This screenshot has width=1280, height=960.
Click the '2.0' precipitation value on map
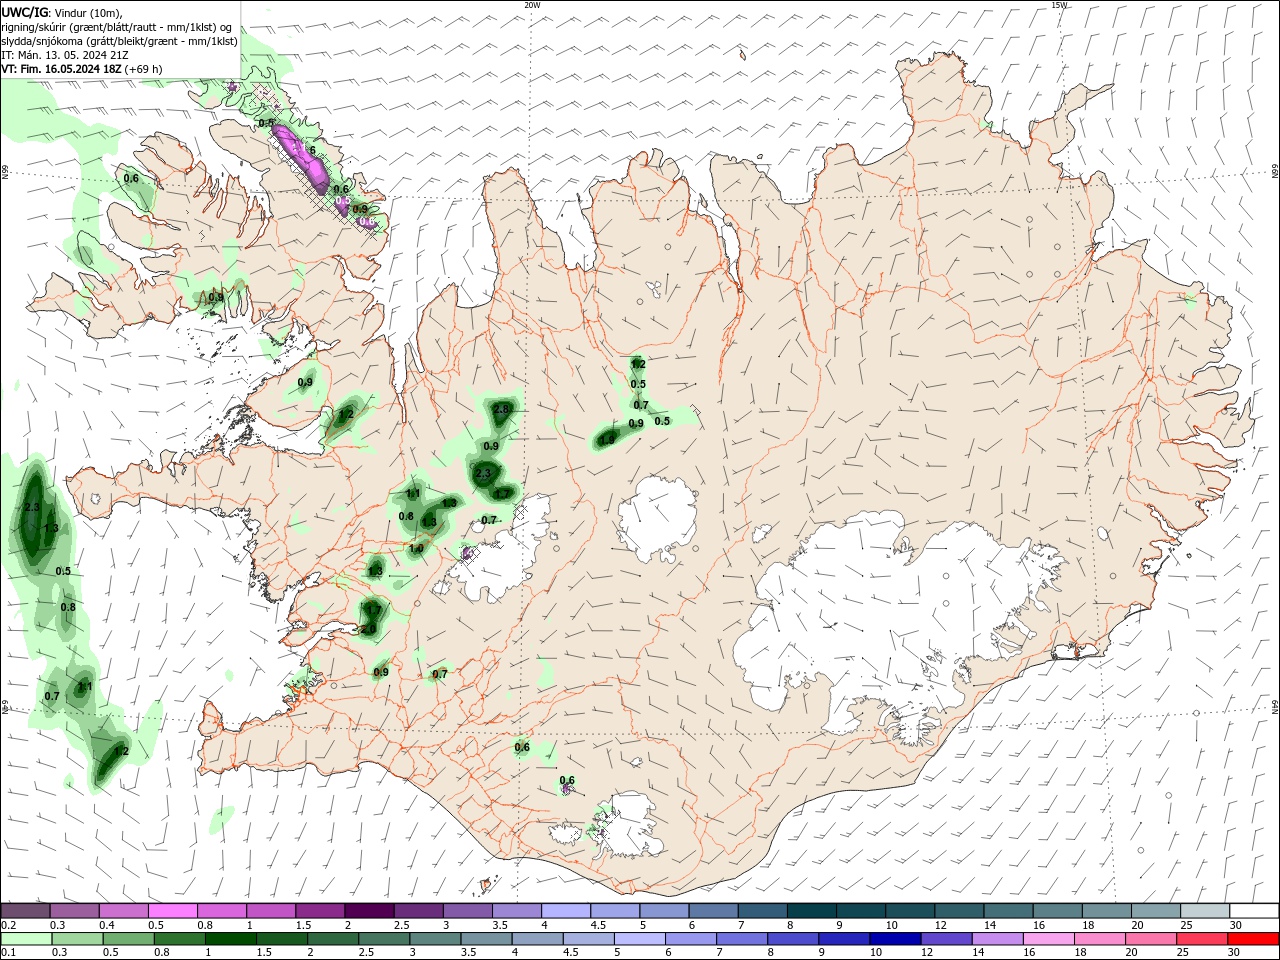pos(369,629)
